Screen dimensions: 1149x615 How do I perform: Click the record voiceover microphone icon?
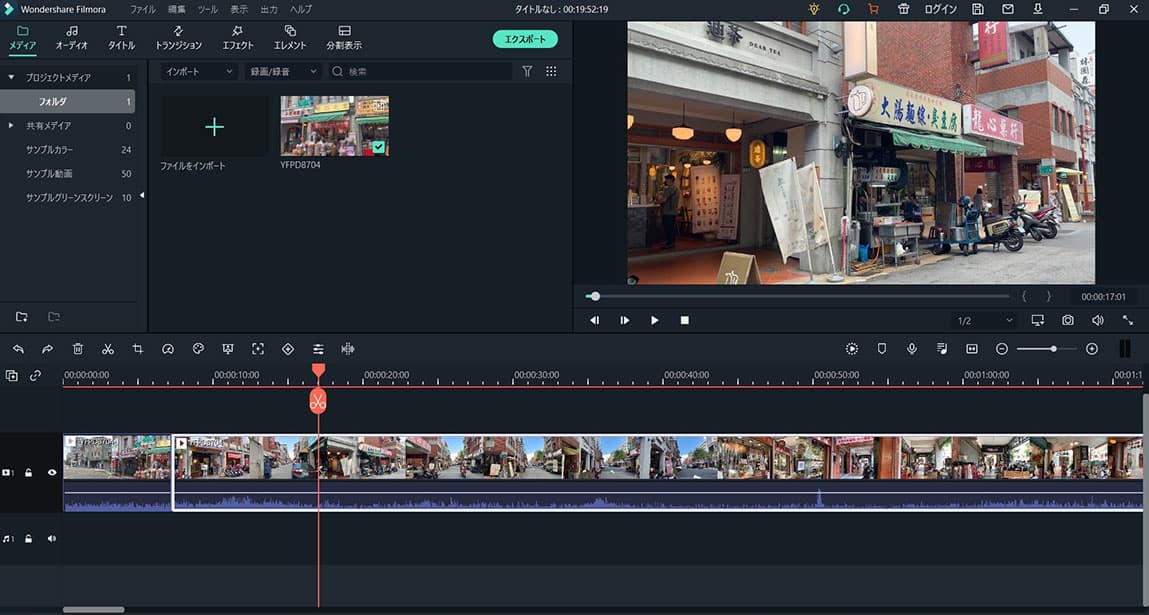click(912, 349)
